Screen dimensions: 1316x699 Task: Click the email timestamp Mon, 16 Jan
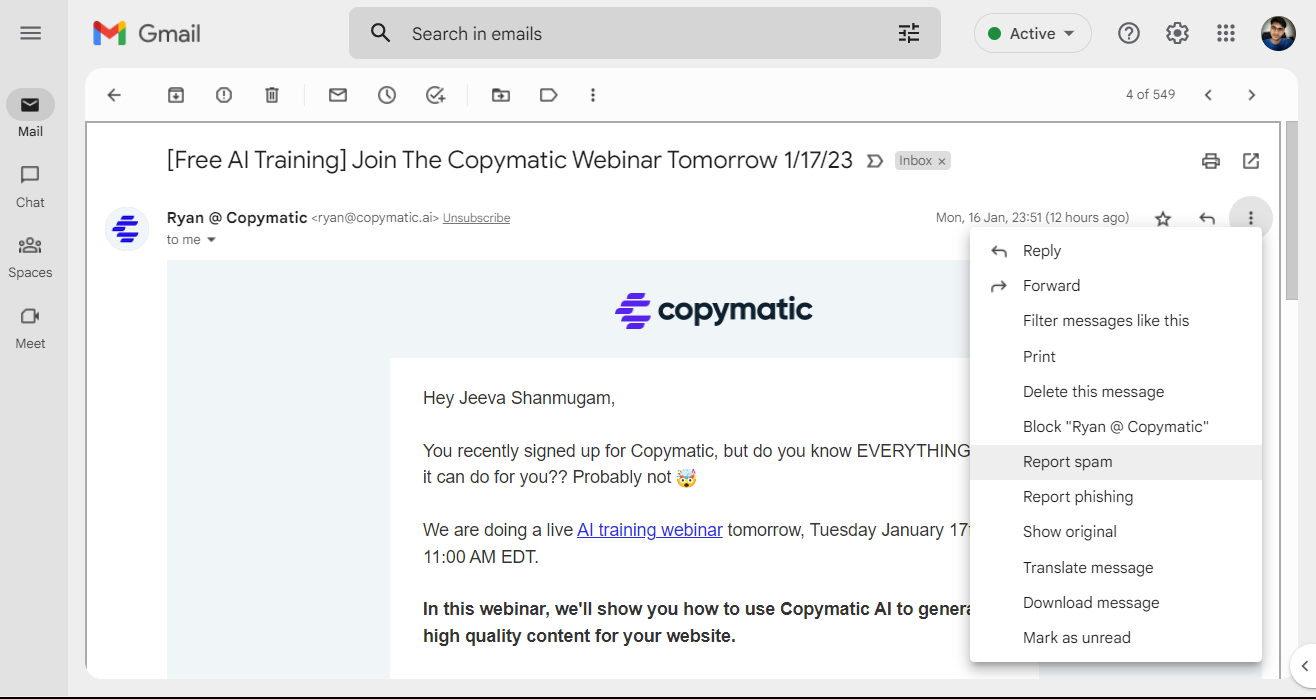coord(1032,218)
